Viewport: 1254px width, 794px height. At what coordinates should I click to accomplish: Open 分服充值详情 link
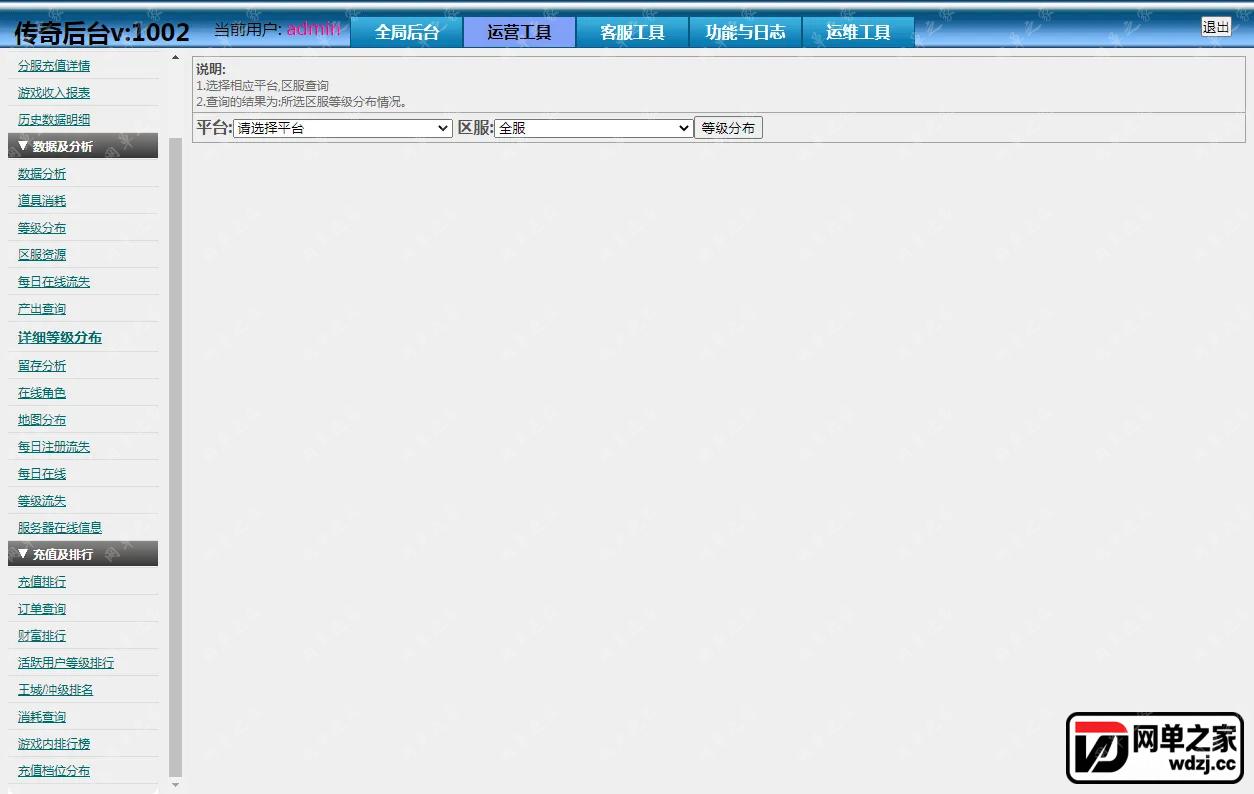click(54, 66)
